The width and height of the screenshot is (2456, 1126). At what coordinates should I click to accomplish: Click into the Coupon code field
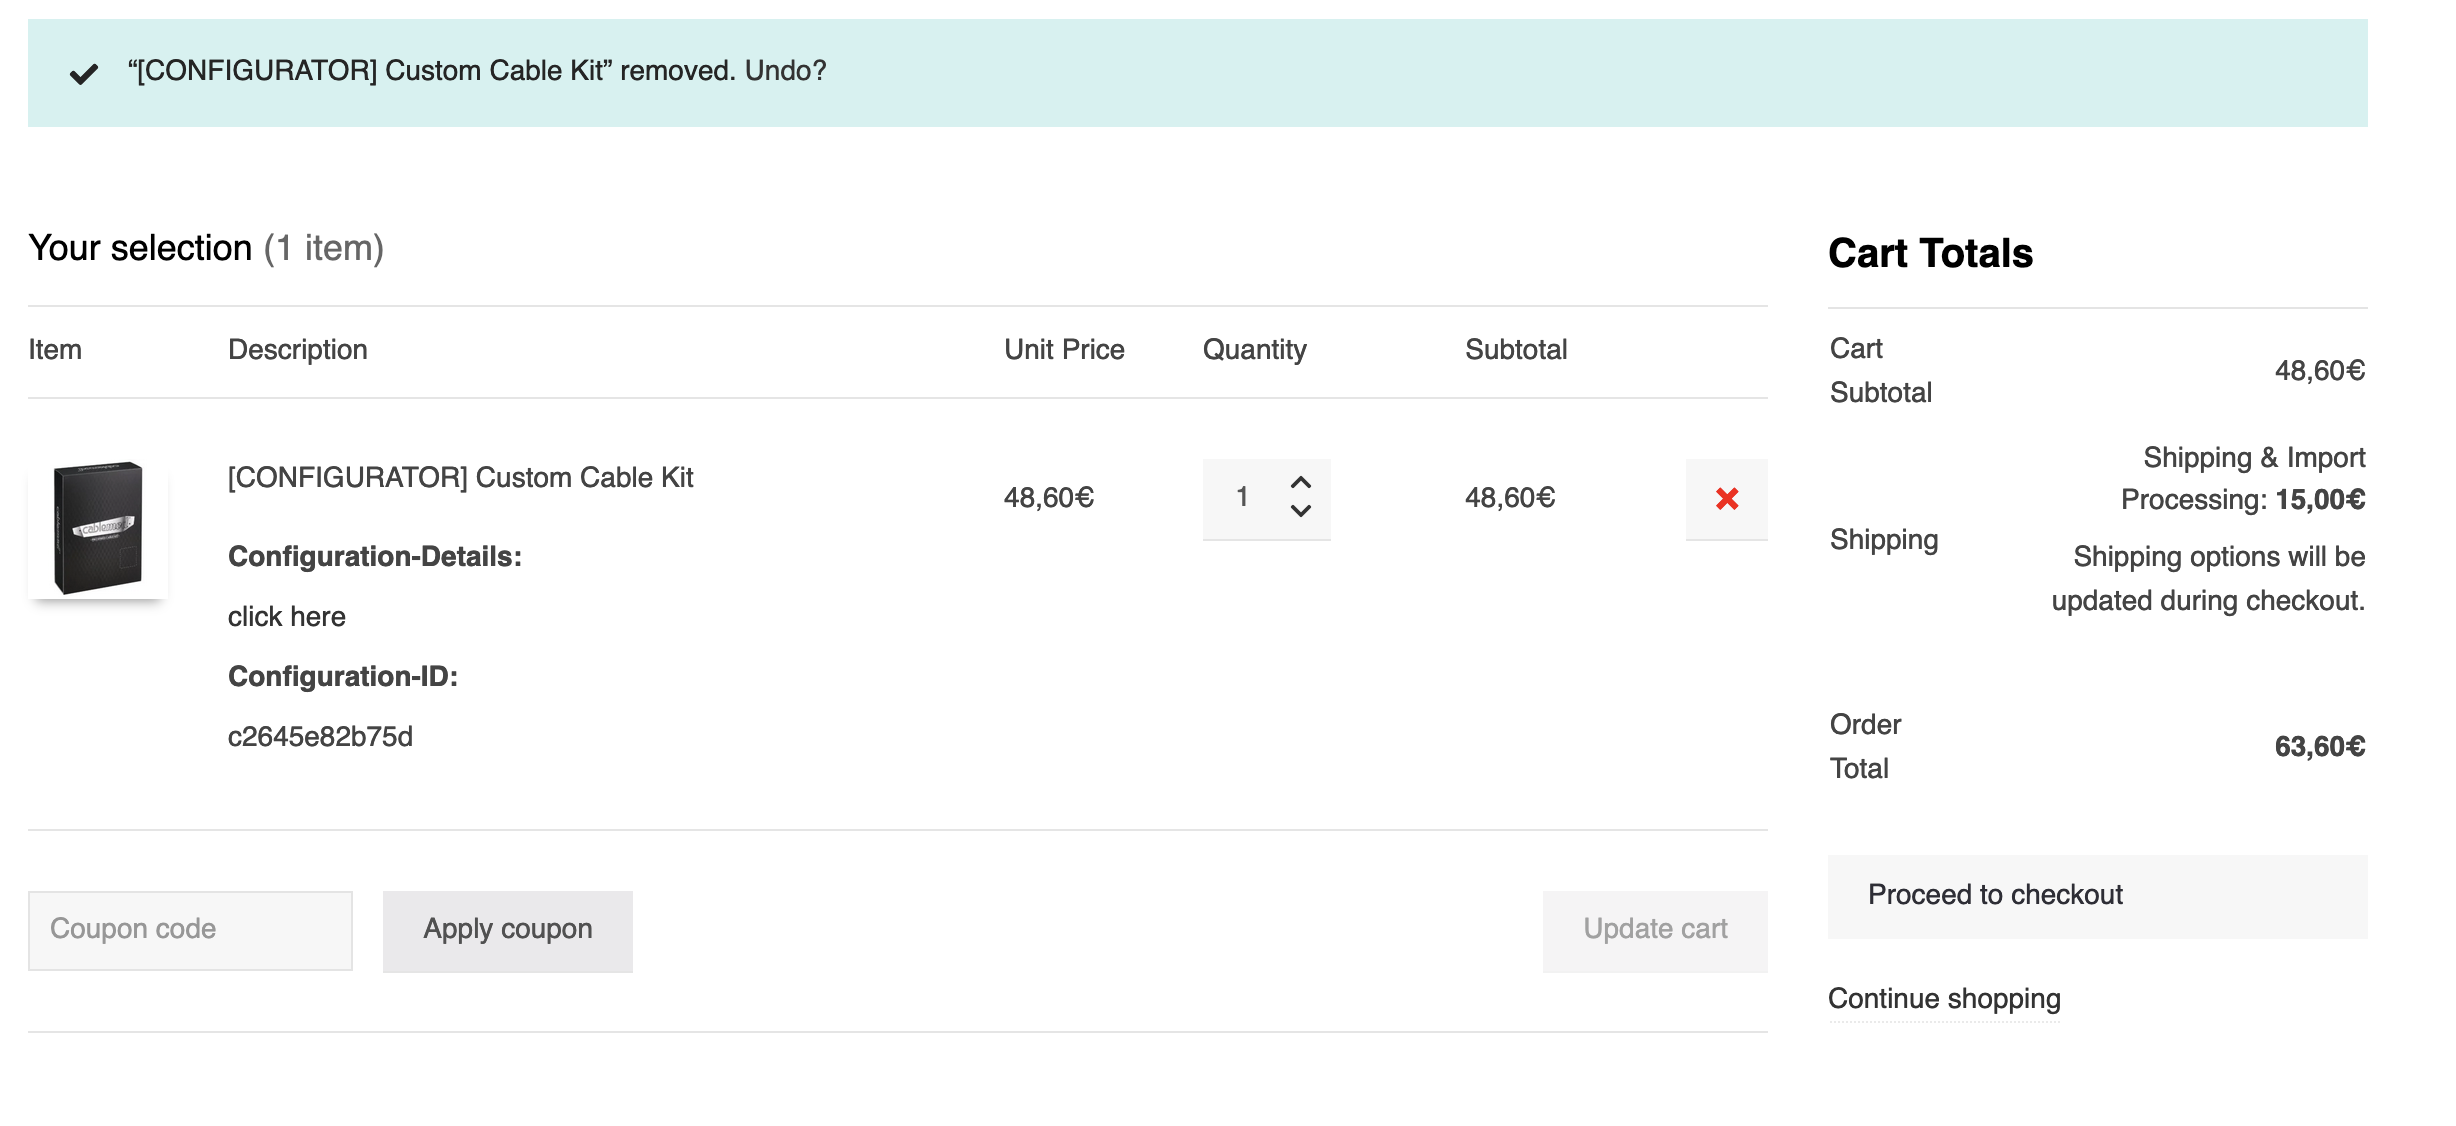[x=190, y=930]
